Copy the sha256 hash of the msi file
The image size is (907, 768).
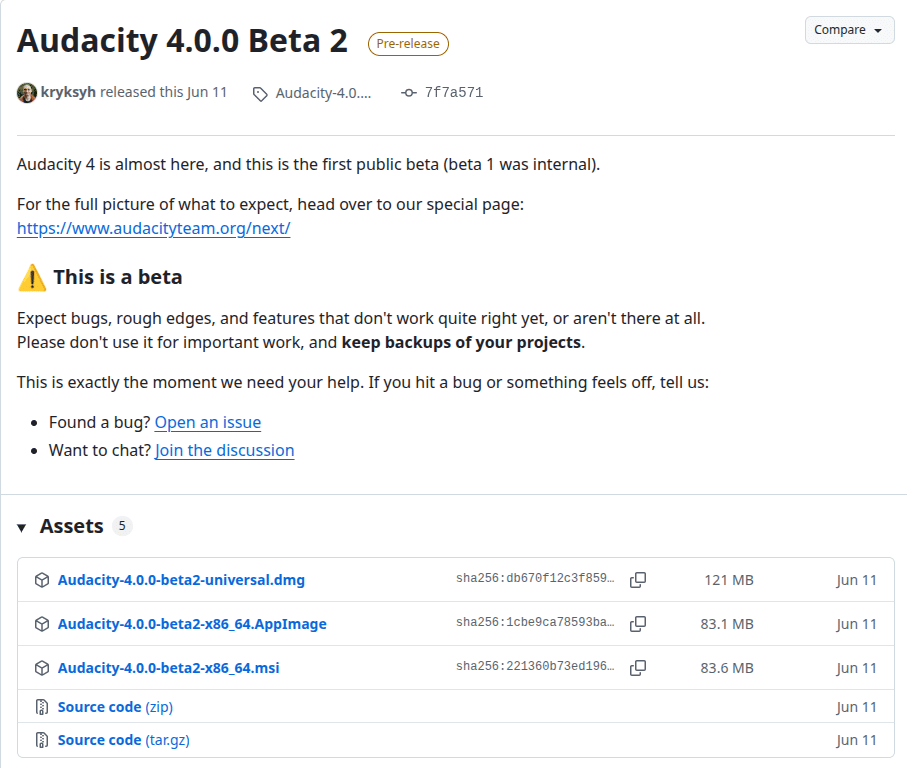tap(638, 667)
